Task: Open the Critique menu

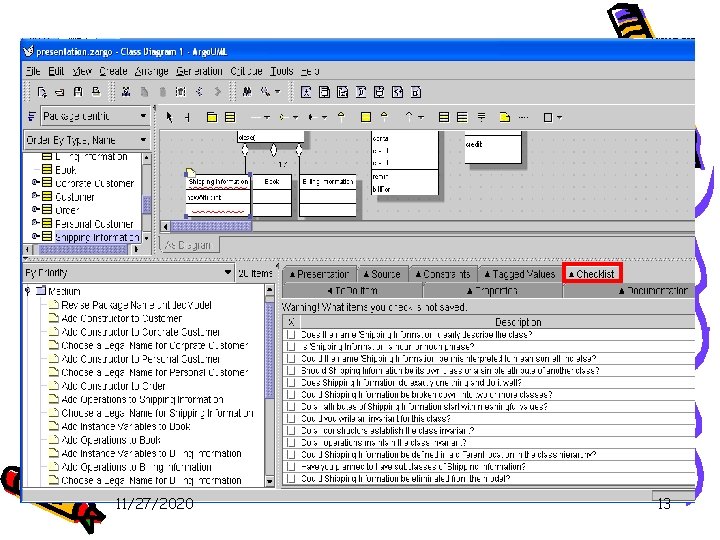Action: [246, 71]
